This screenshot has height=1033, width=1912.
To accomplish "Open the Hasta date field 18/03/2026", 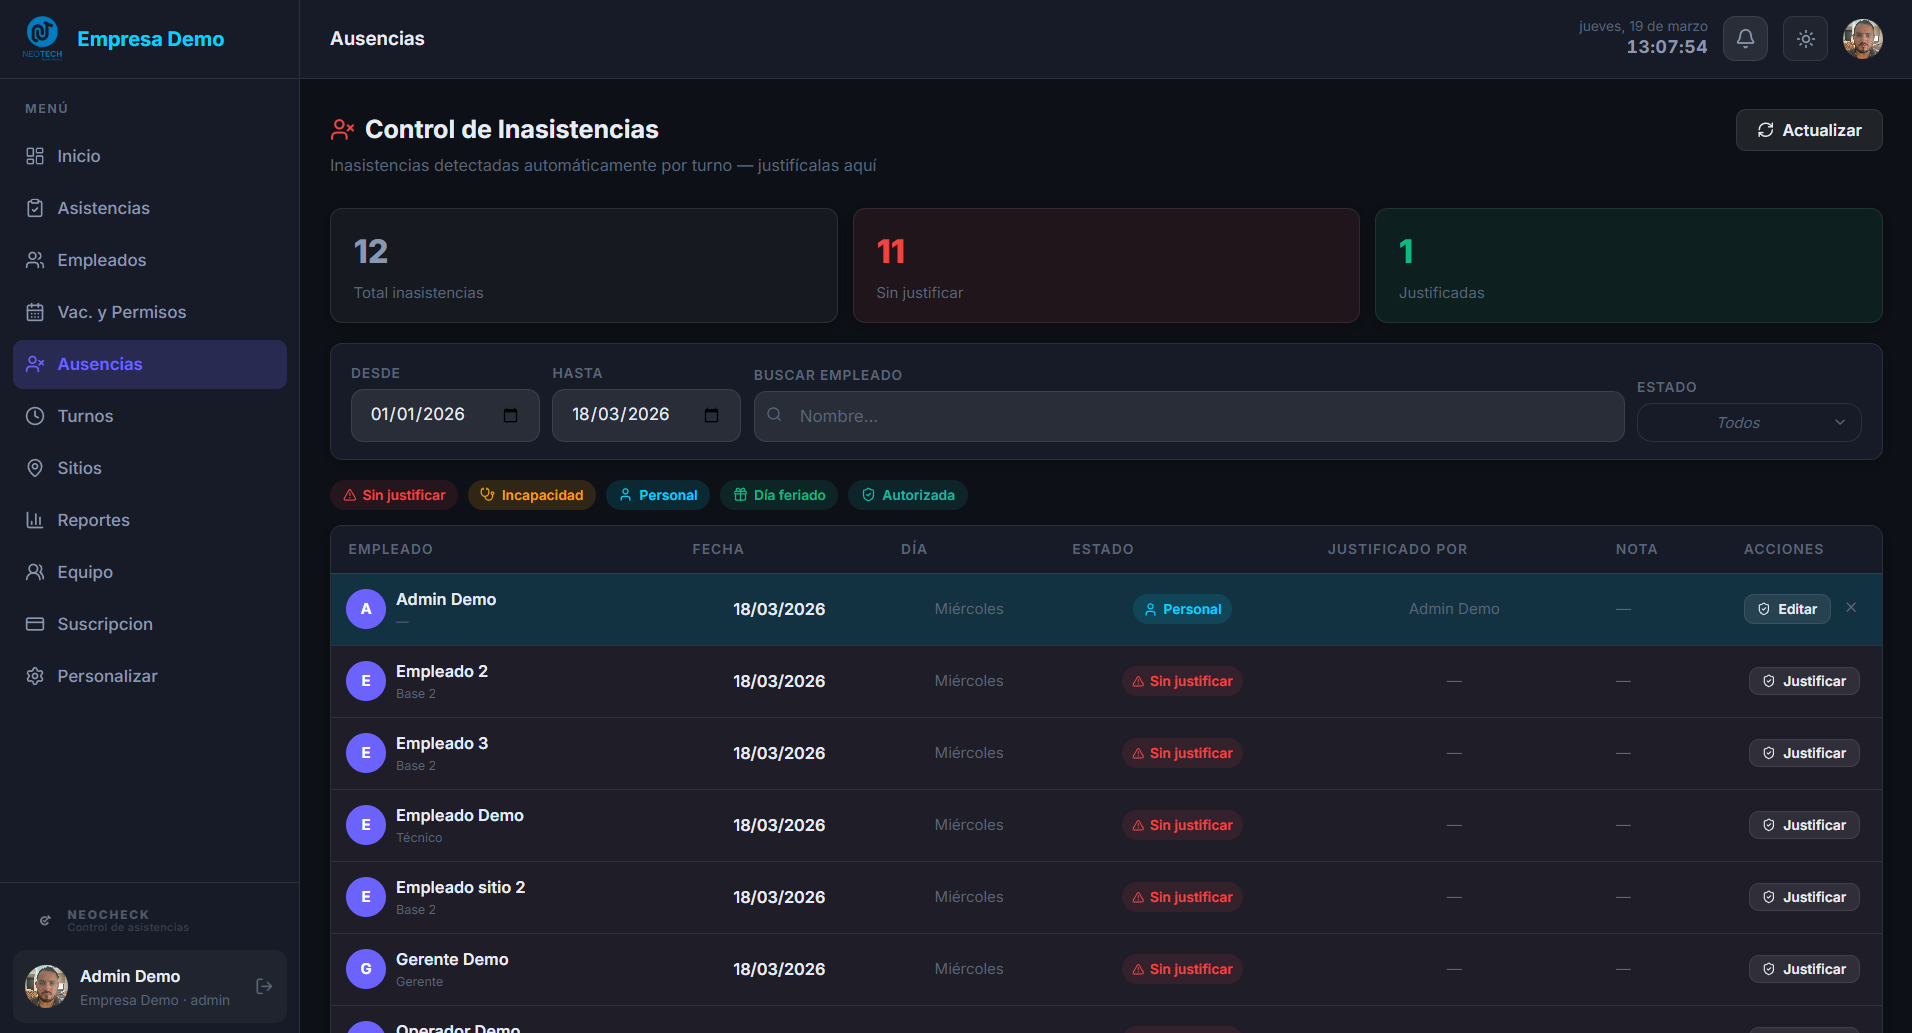I will [620, 415].
